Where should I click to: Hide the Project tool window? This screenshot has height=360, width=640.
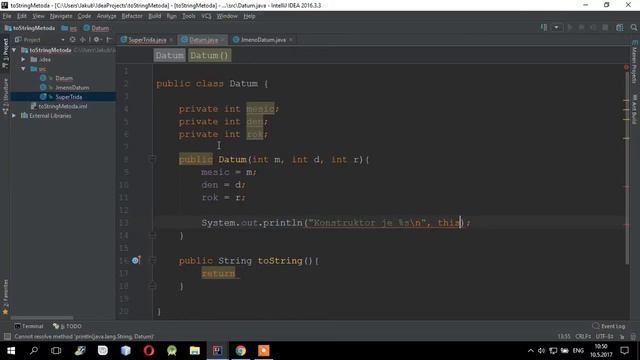109,40
